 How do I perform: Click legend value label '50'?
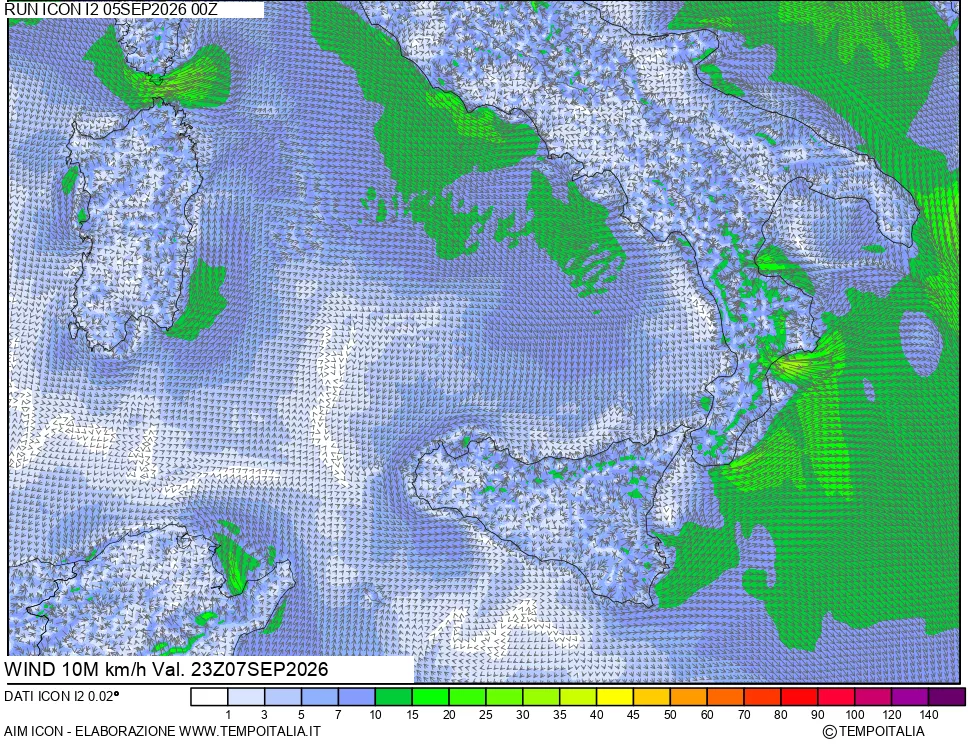click(x=670, y=715)
